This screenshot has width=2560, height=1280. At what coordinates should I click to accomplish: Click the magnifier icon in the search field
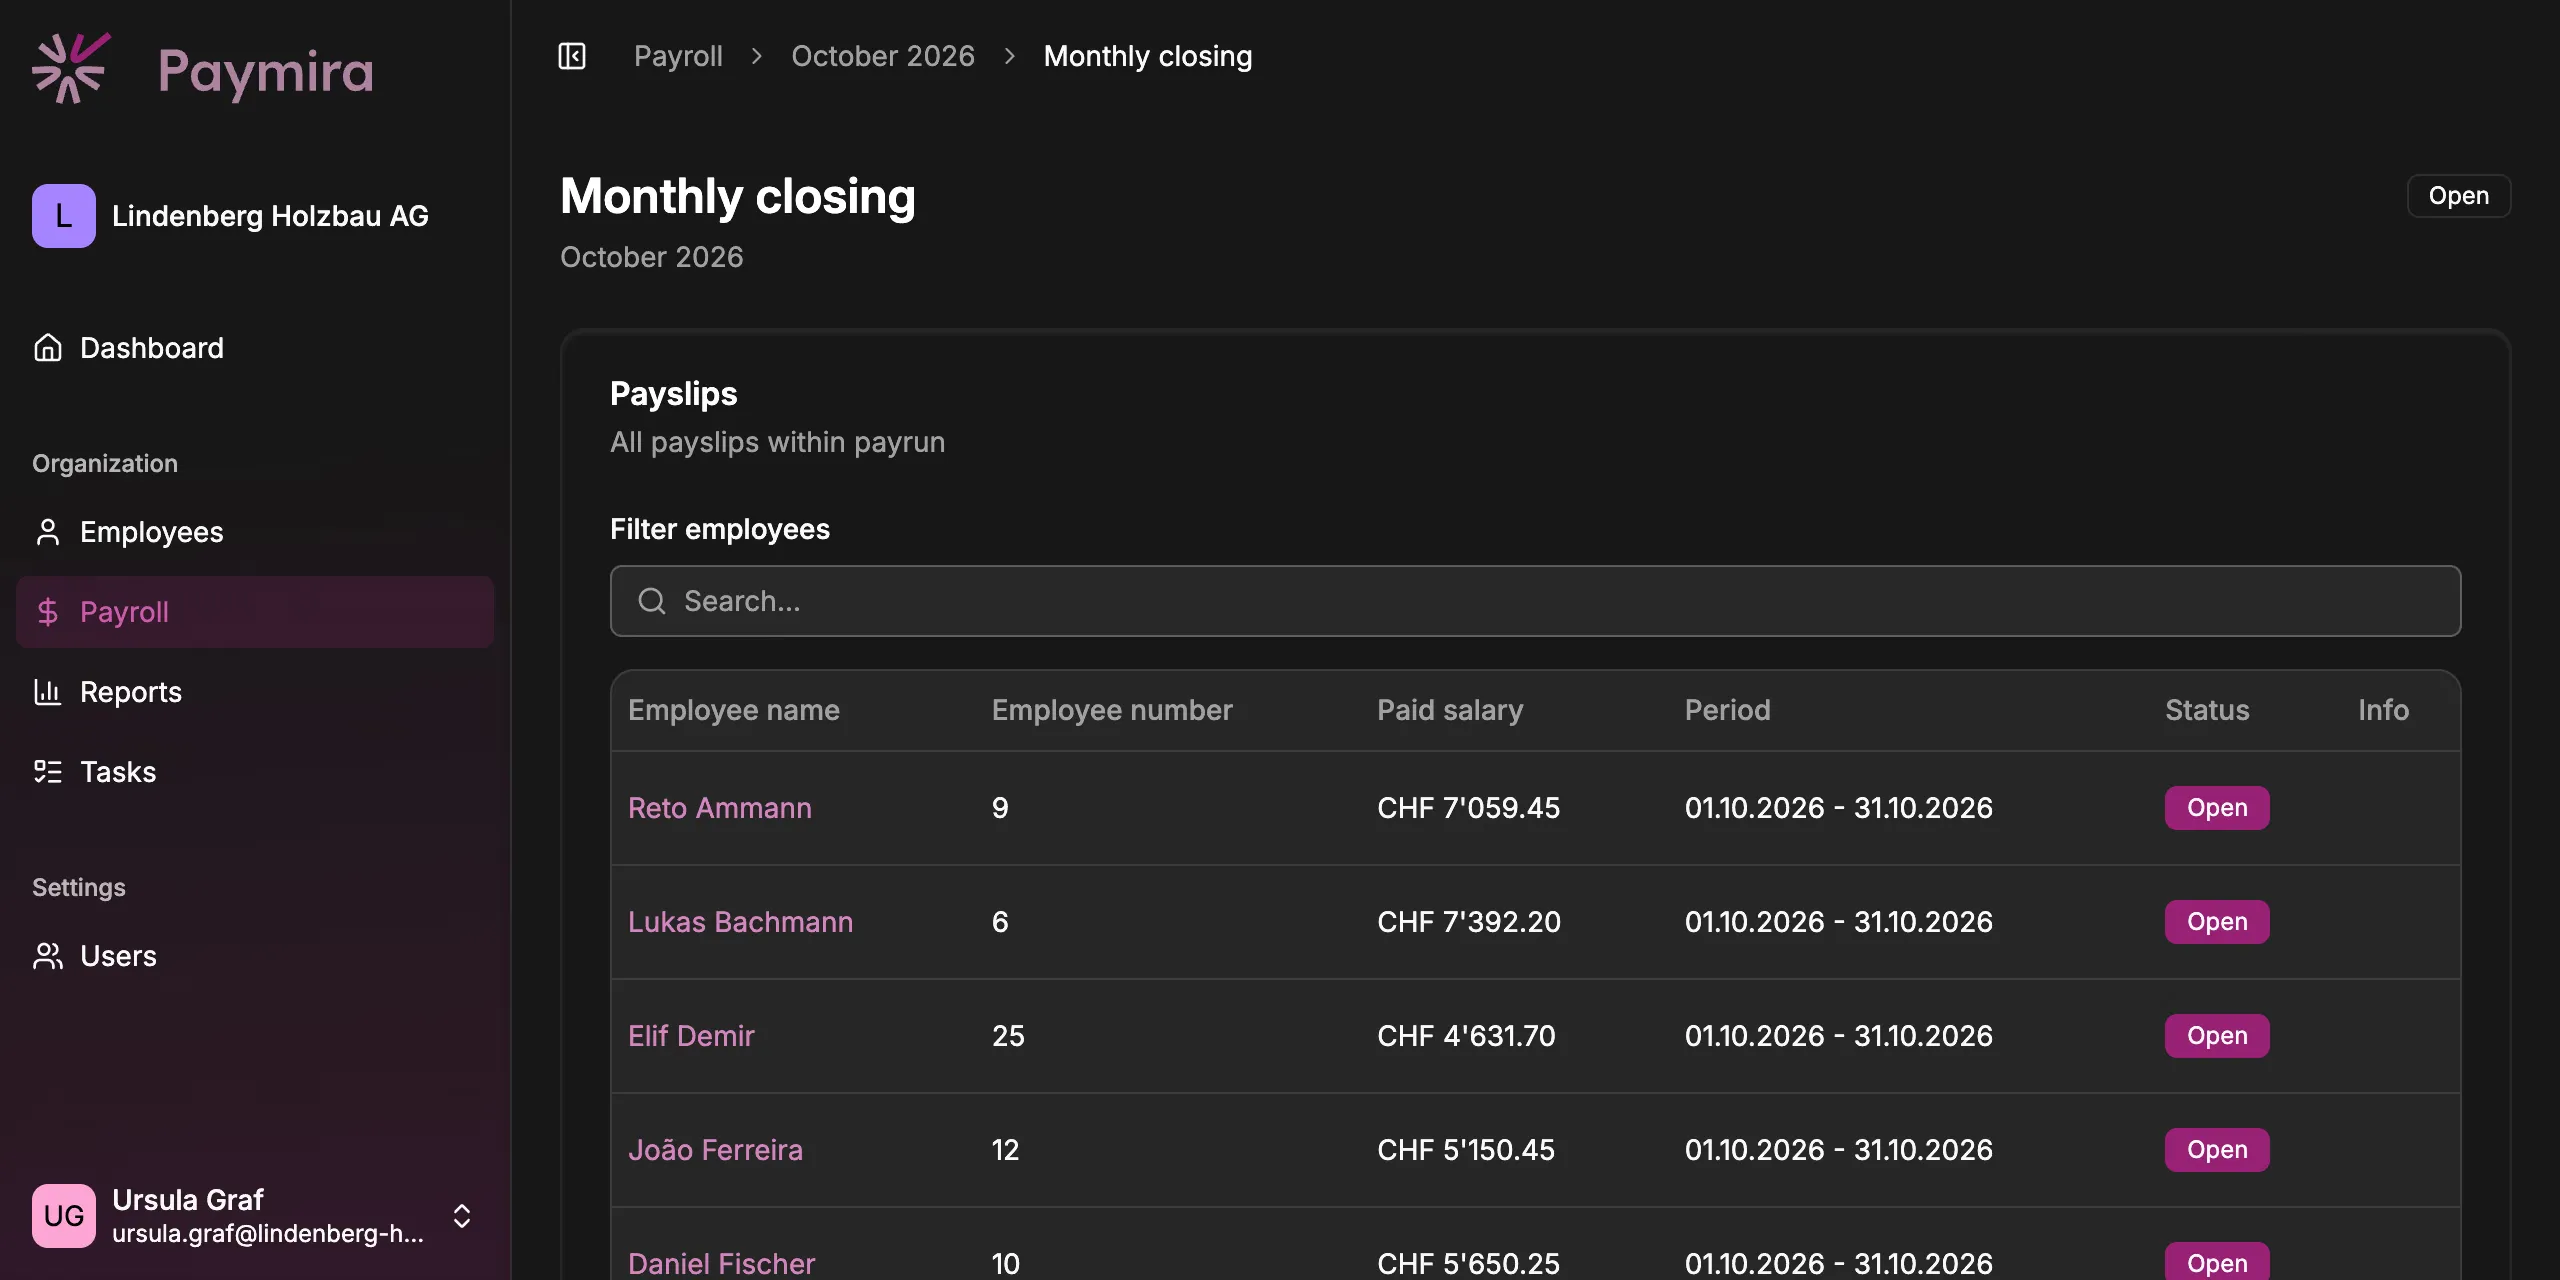652,601
